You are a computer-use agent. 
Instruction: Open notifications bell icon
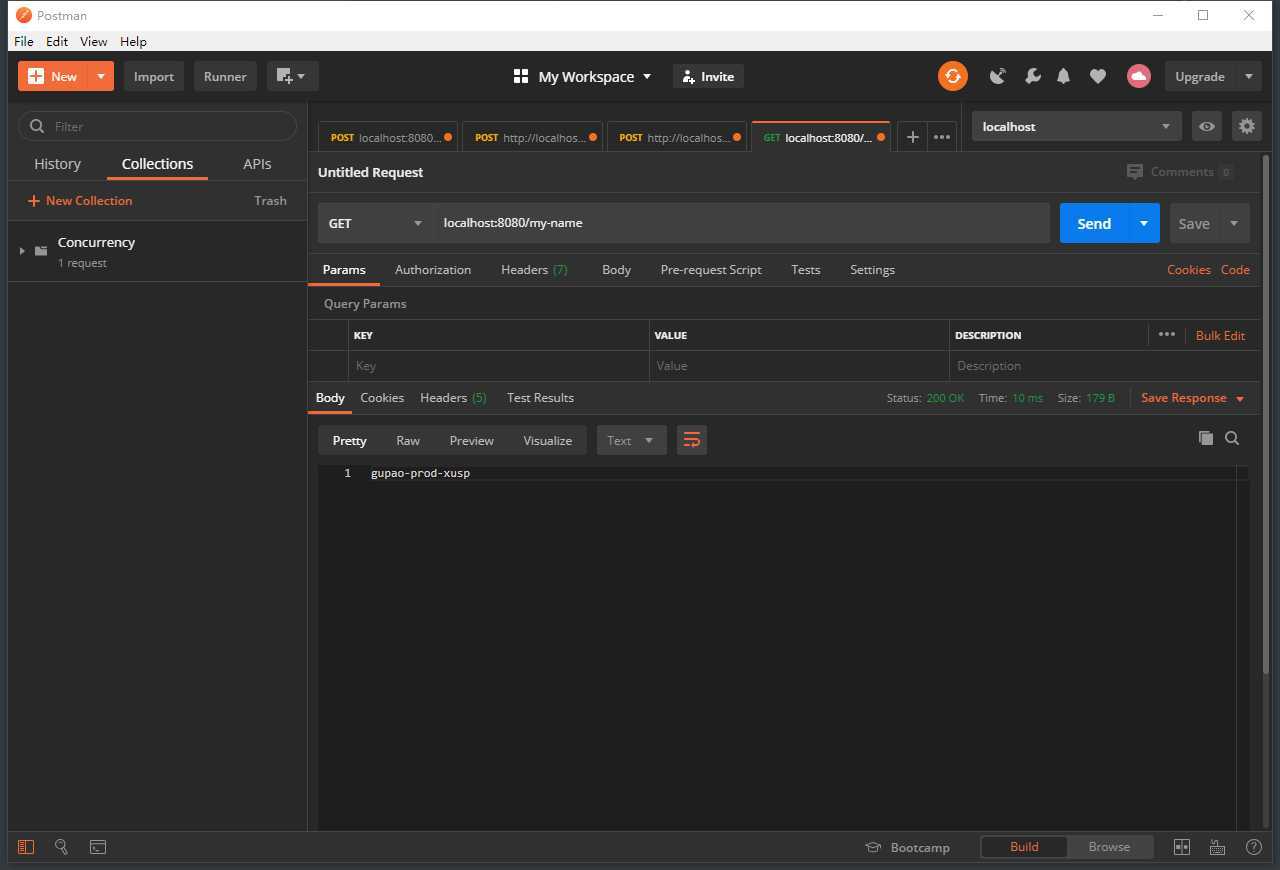pos(1064,76)
